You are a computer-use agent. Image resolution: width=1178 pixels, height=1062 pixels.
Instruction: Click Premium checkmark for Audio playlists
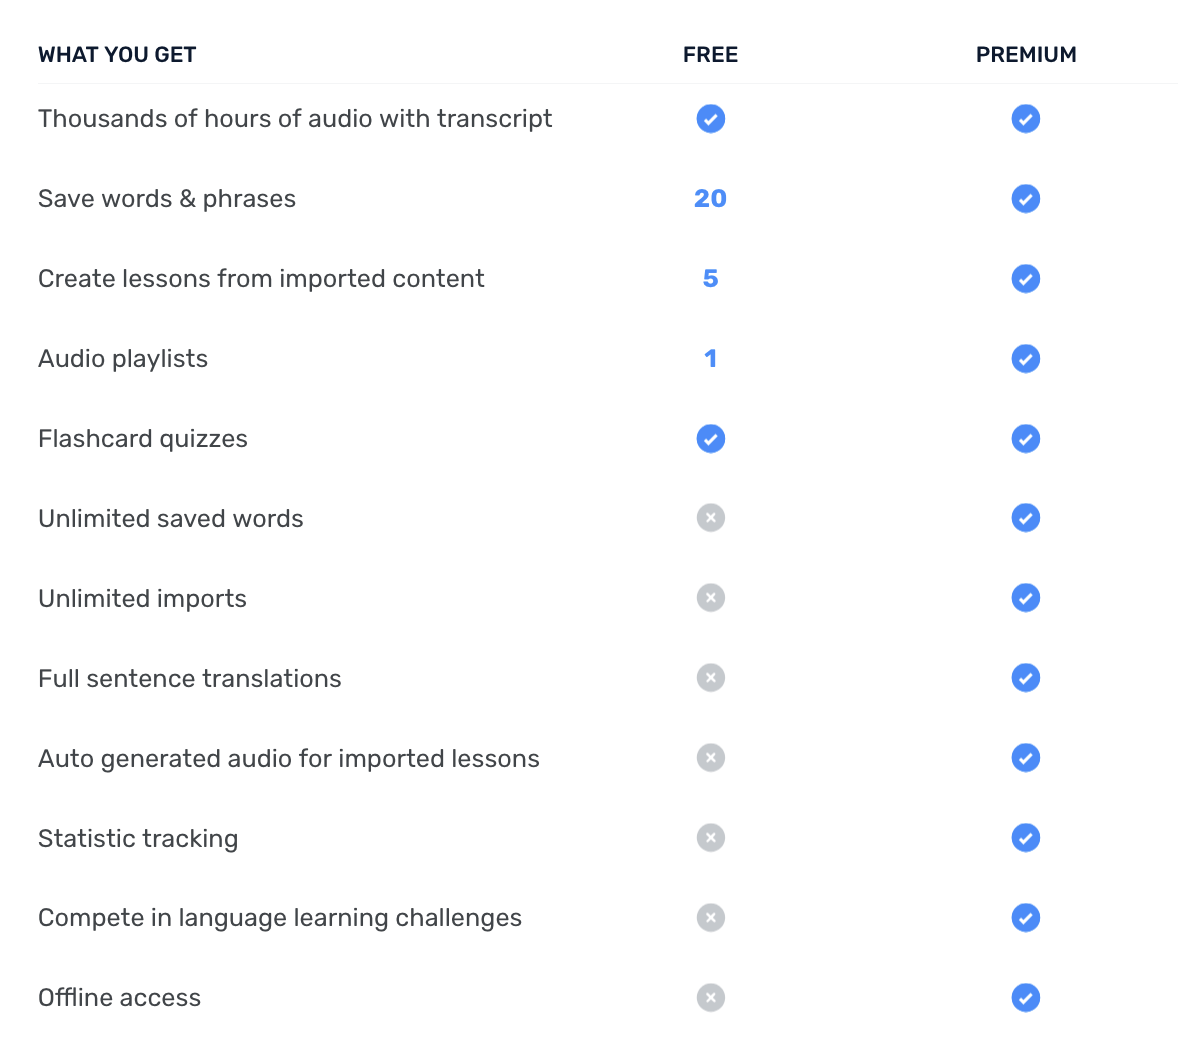(x=1025, y=359)
